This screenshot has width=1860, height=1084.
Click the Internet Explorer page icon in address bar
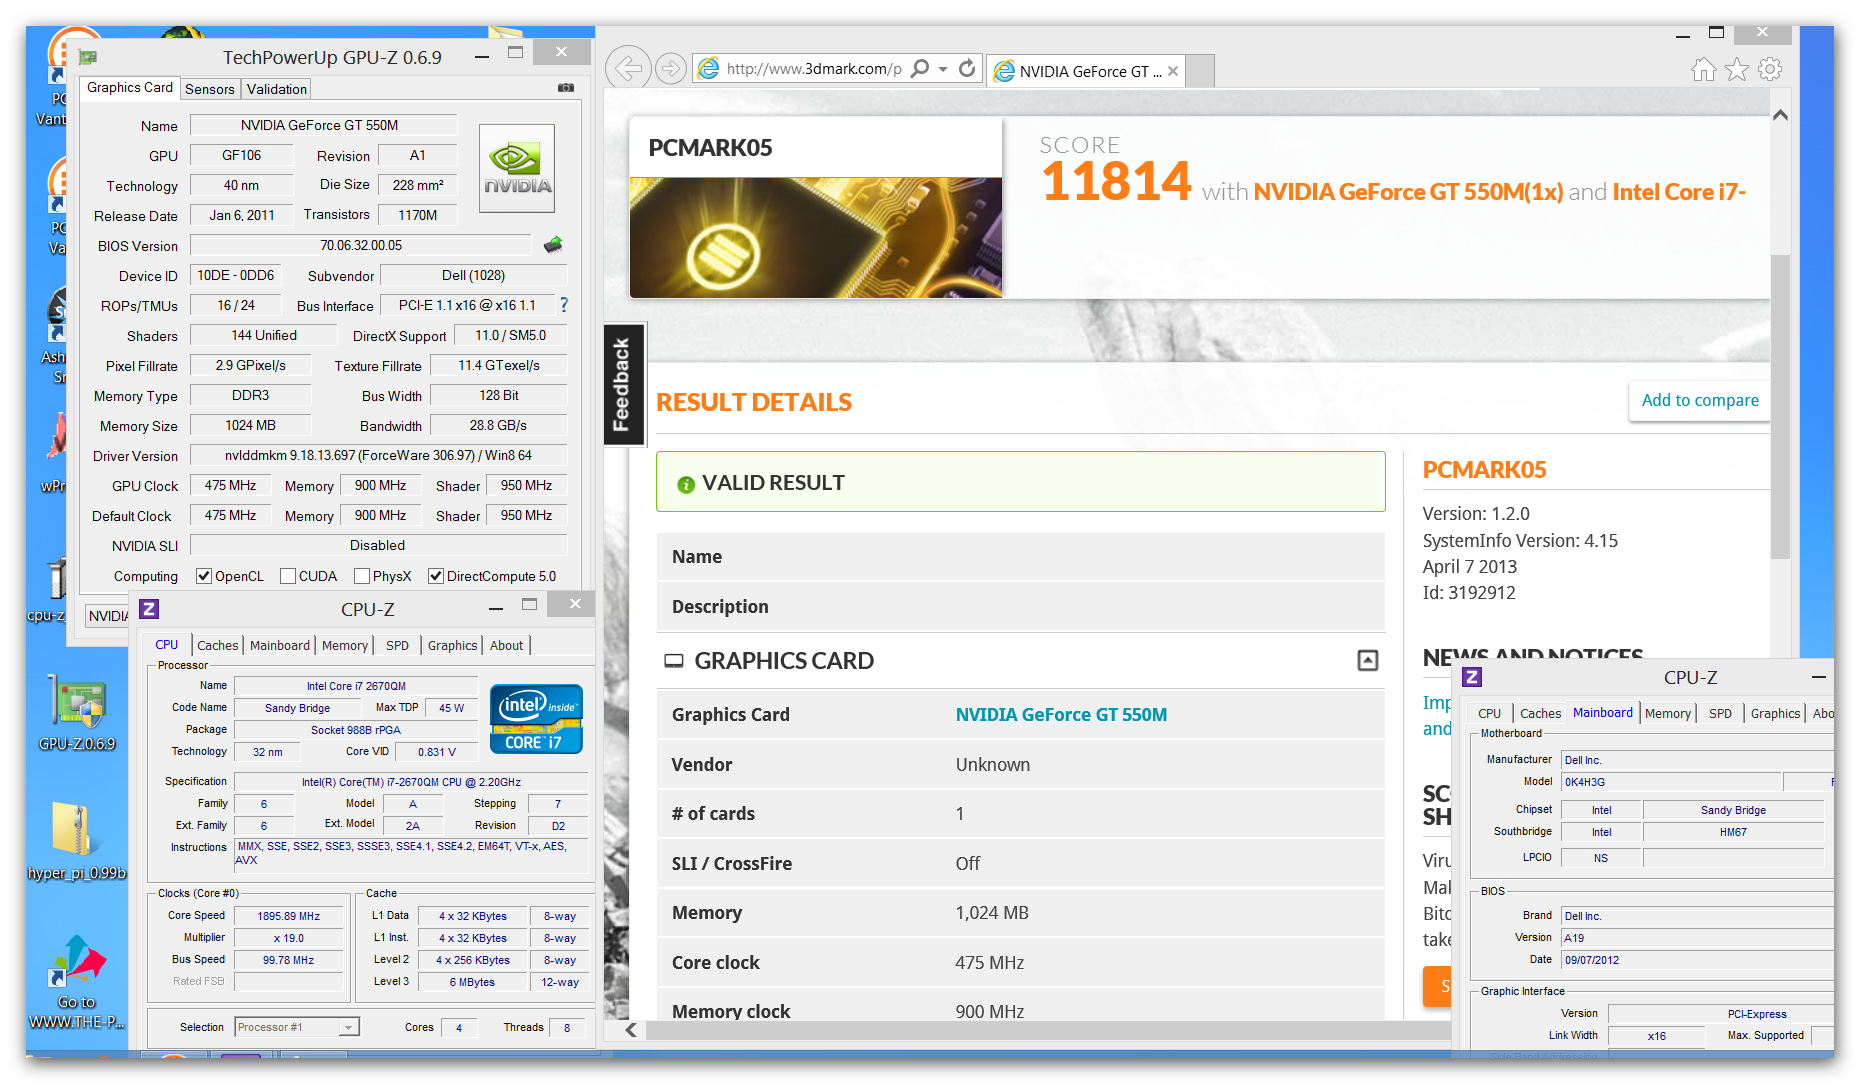(x=708, y=68)
